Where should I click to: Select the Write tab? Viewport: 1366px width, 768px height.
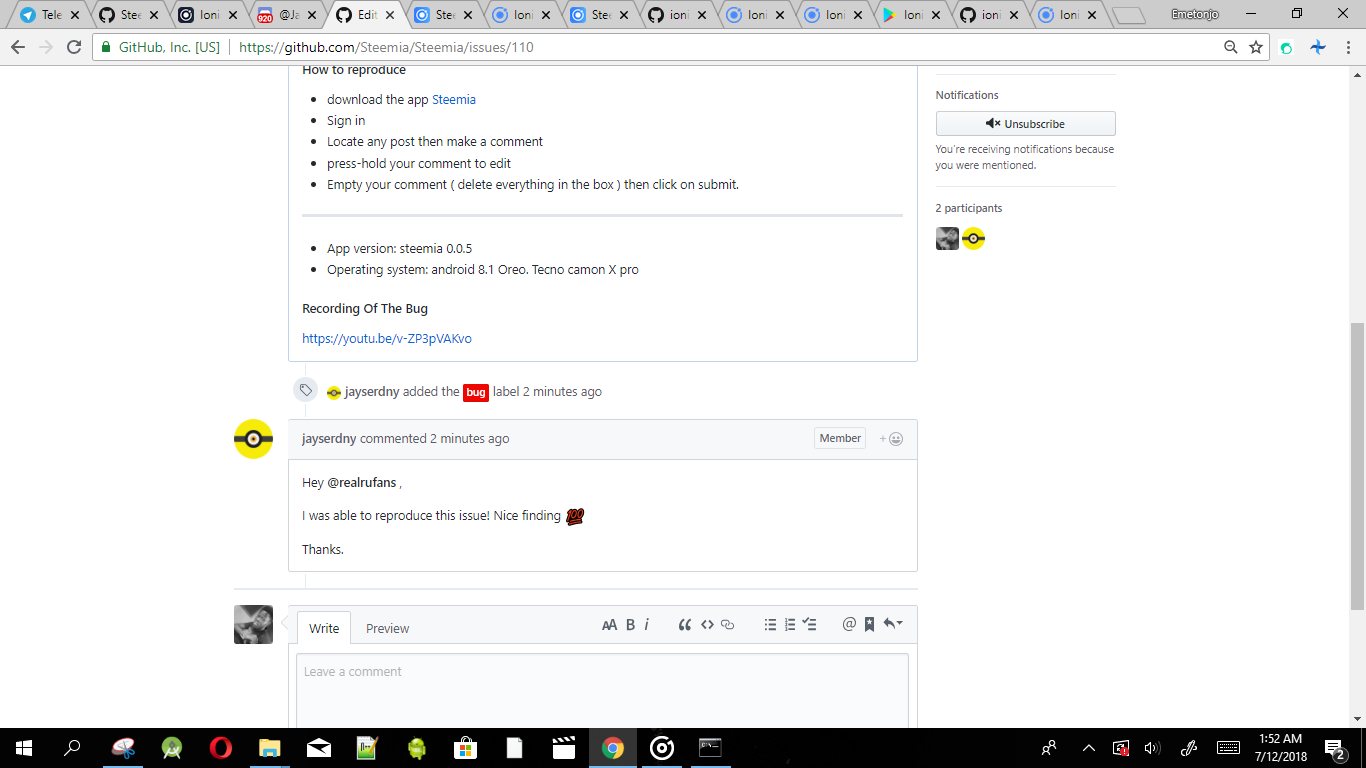pyautogui.click(x=324, y=628)
